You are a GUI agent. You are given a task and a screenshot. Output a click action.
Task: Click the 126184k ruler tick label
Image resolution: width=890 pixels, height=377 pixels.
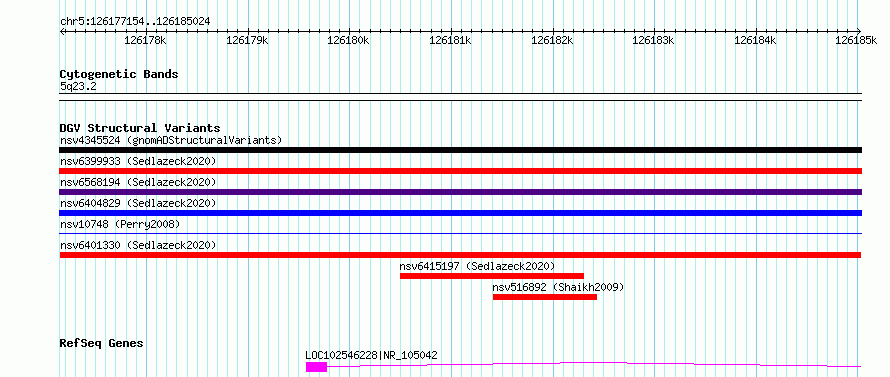click(755, 40)
